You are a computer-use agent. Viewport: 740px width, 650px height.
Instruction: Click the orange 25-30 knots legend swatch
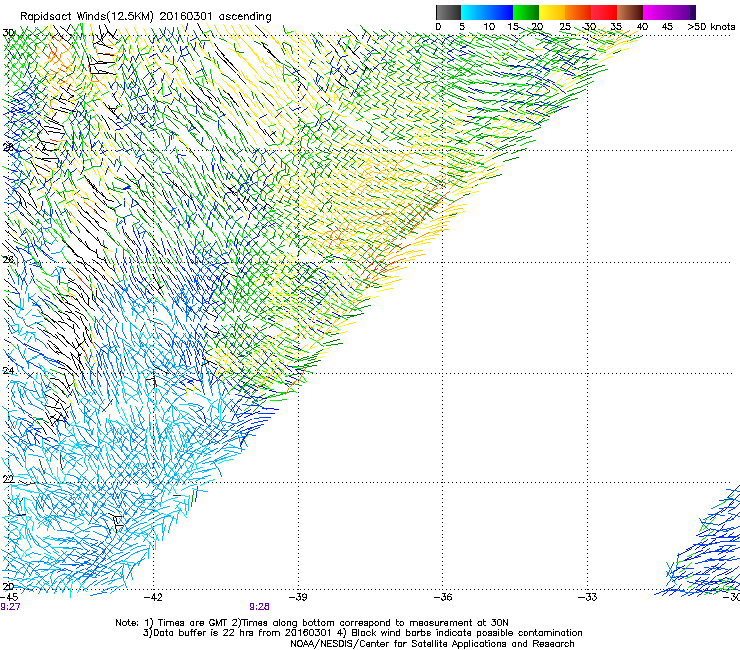578,12
